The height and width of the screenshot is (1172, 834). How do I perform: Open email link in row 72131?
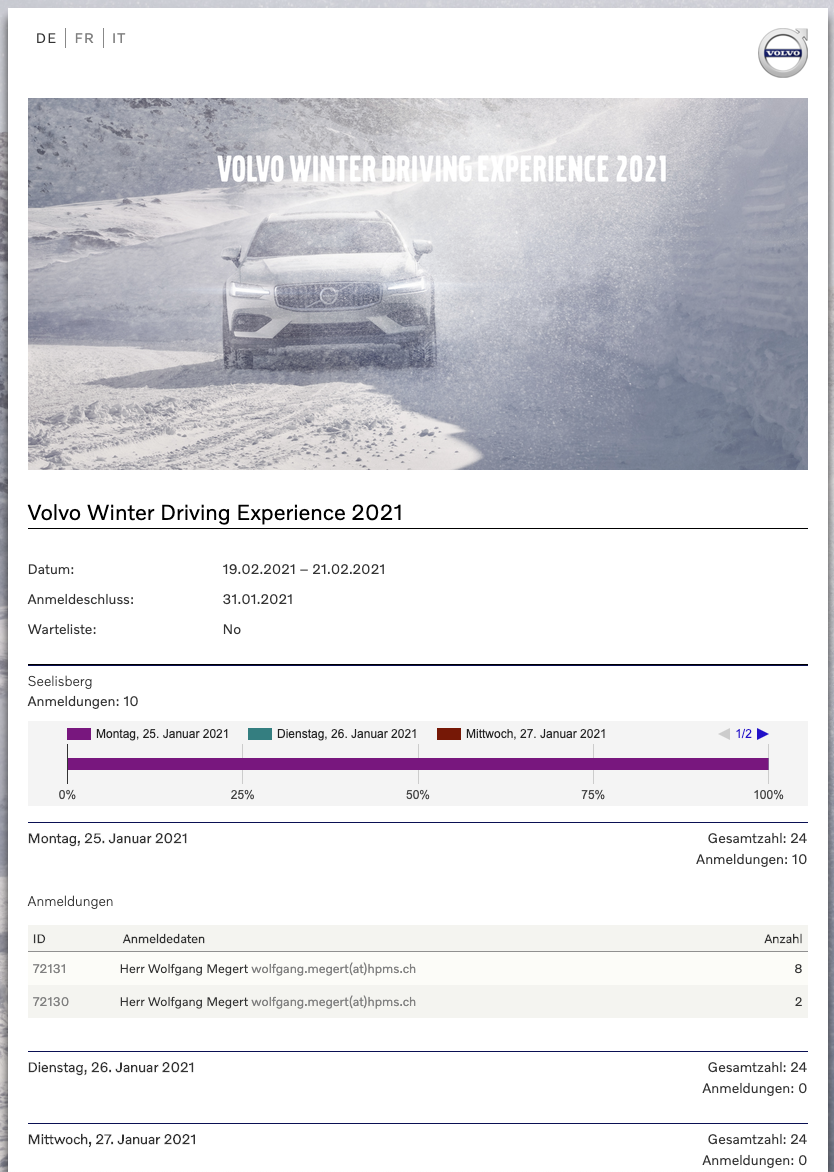(x=333, y=969)
